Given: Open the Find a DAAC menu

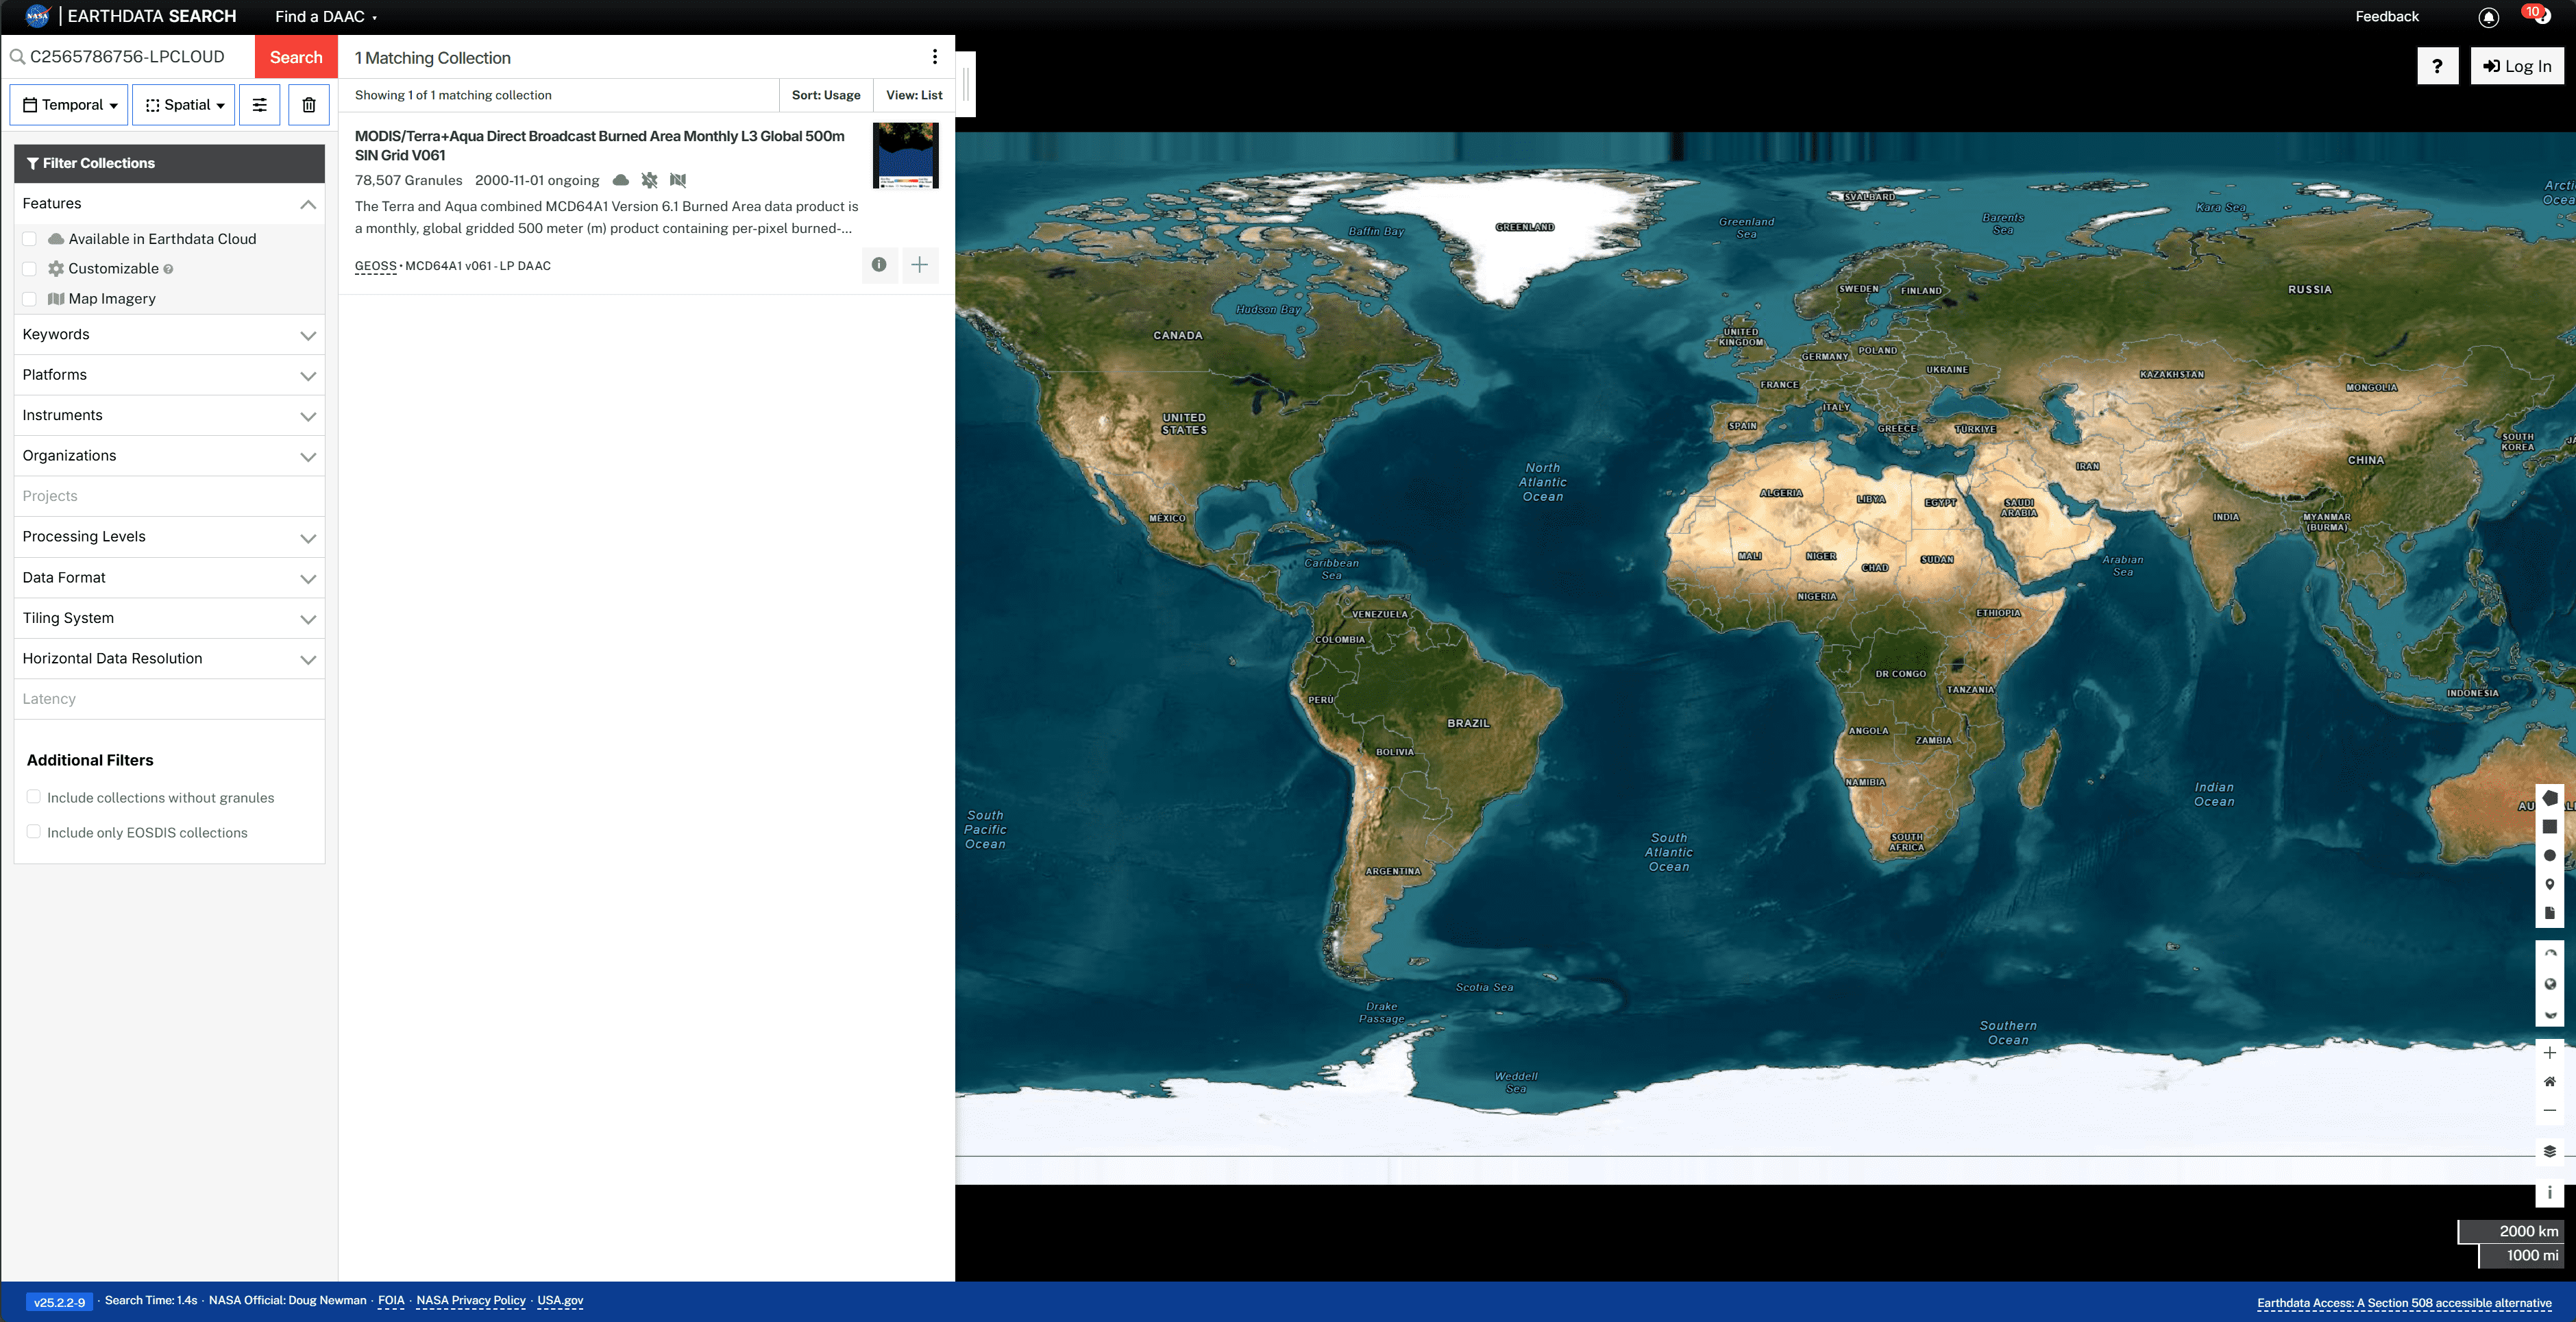Looking at the screenshot, I should pyautogui.click(x=325, y=17).
